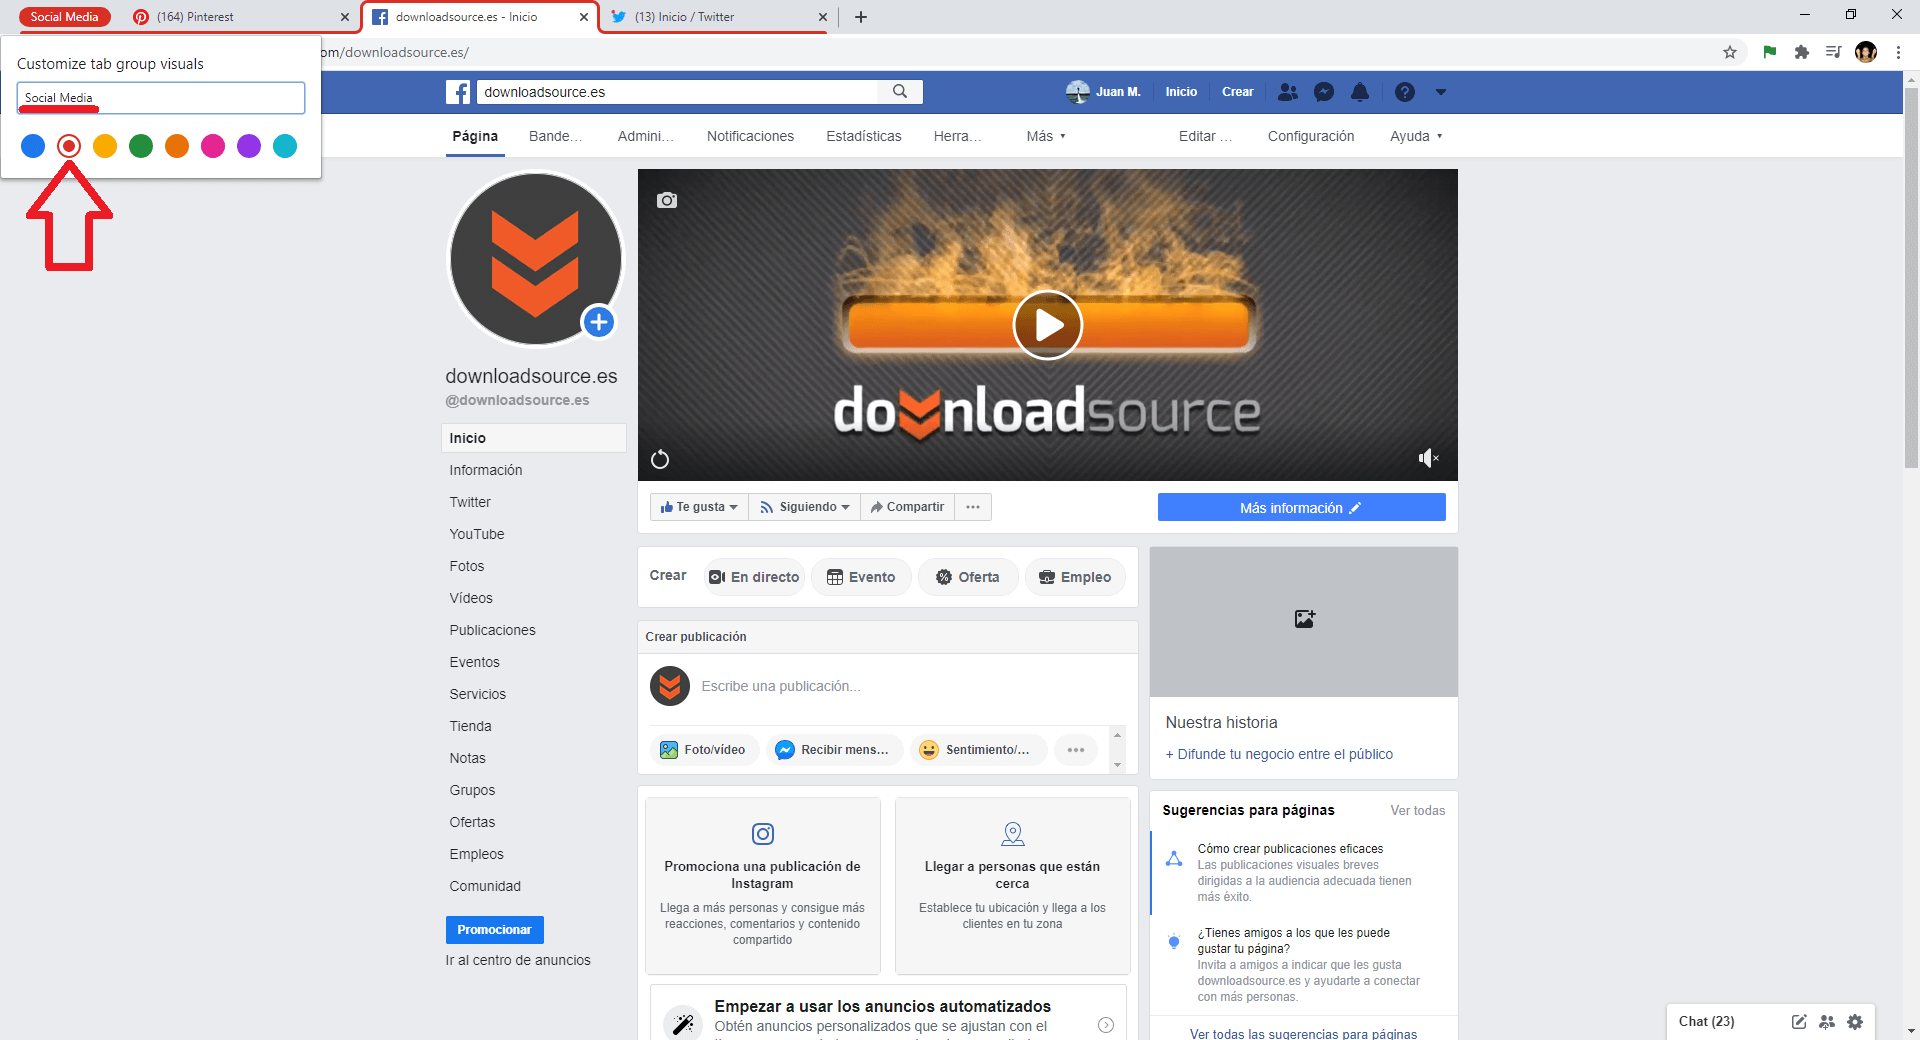Open the media control playlist icon

[1833, 52]
